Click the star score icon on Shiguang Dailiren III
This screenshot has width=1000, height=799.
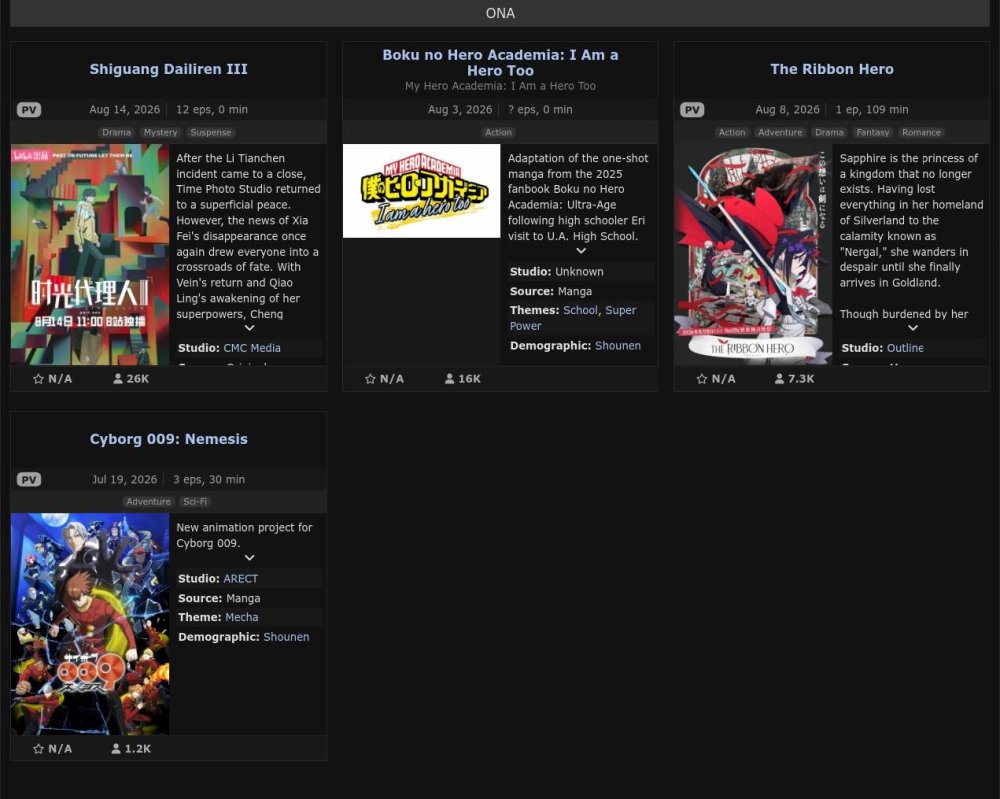[x=38, y=379]
